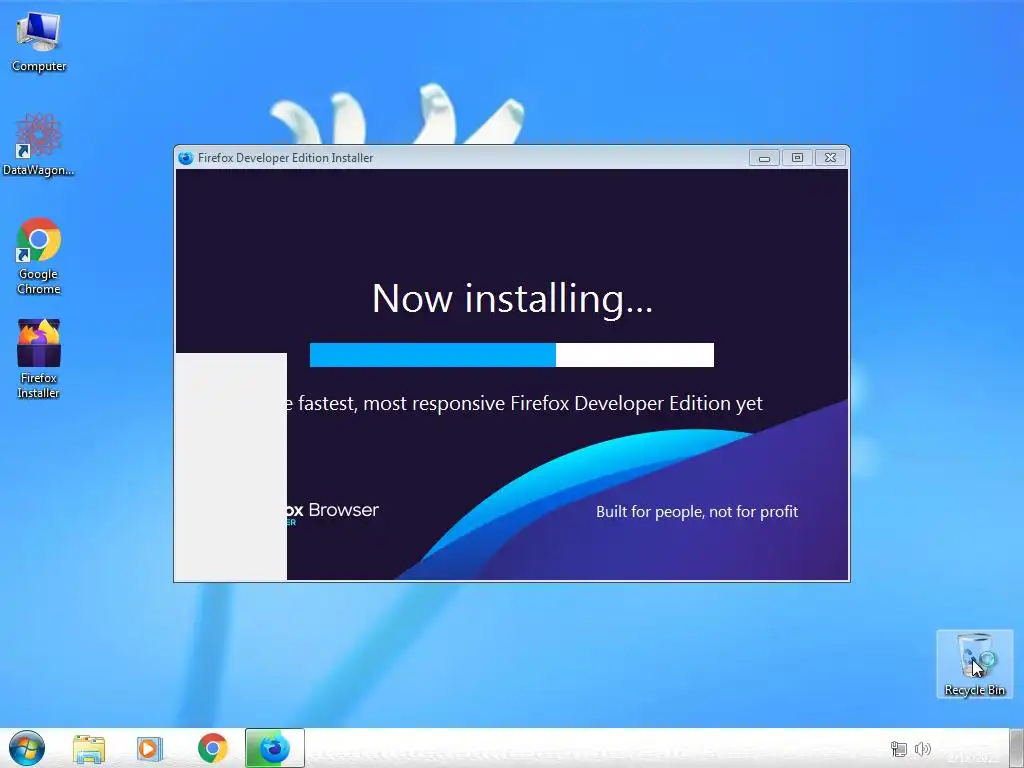This screenshot has height=768, width=1024.
Task: Launch Chrome from the taskbar
Action: pos(212,748)
